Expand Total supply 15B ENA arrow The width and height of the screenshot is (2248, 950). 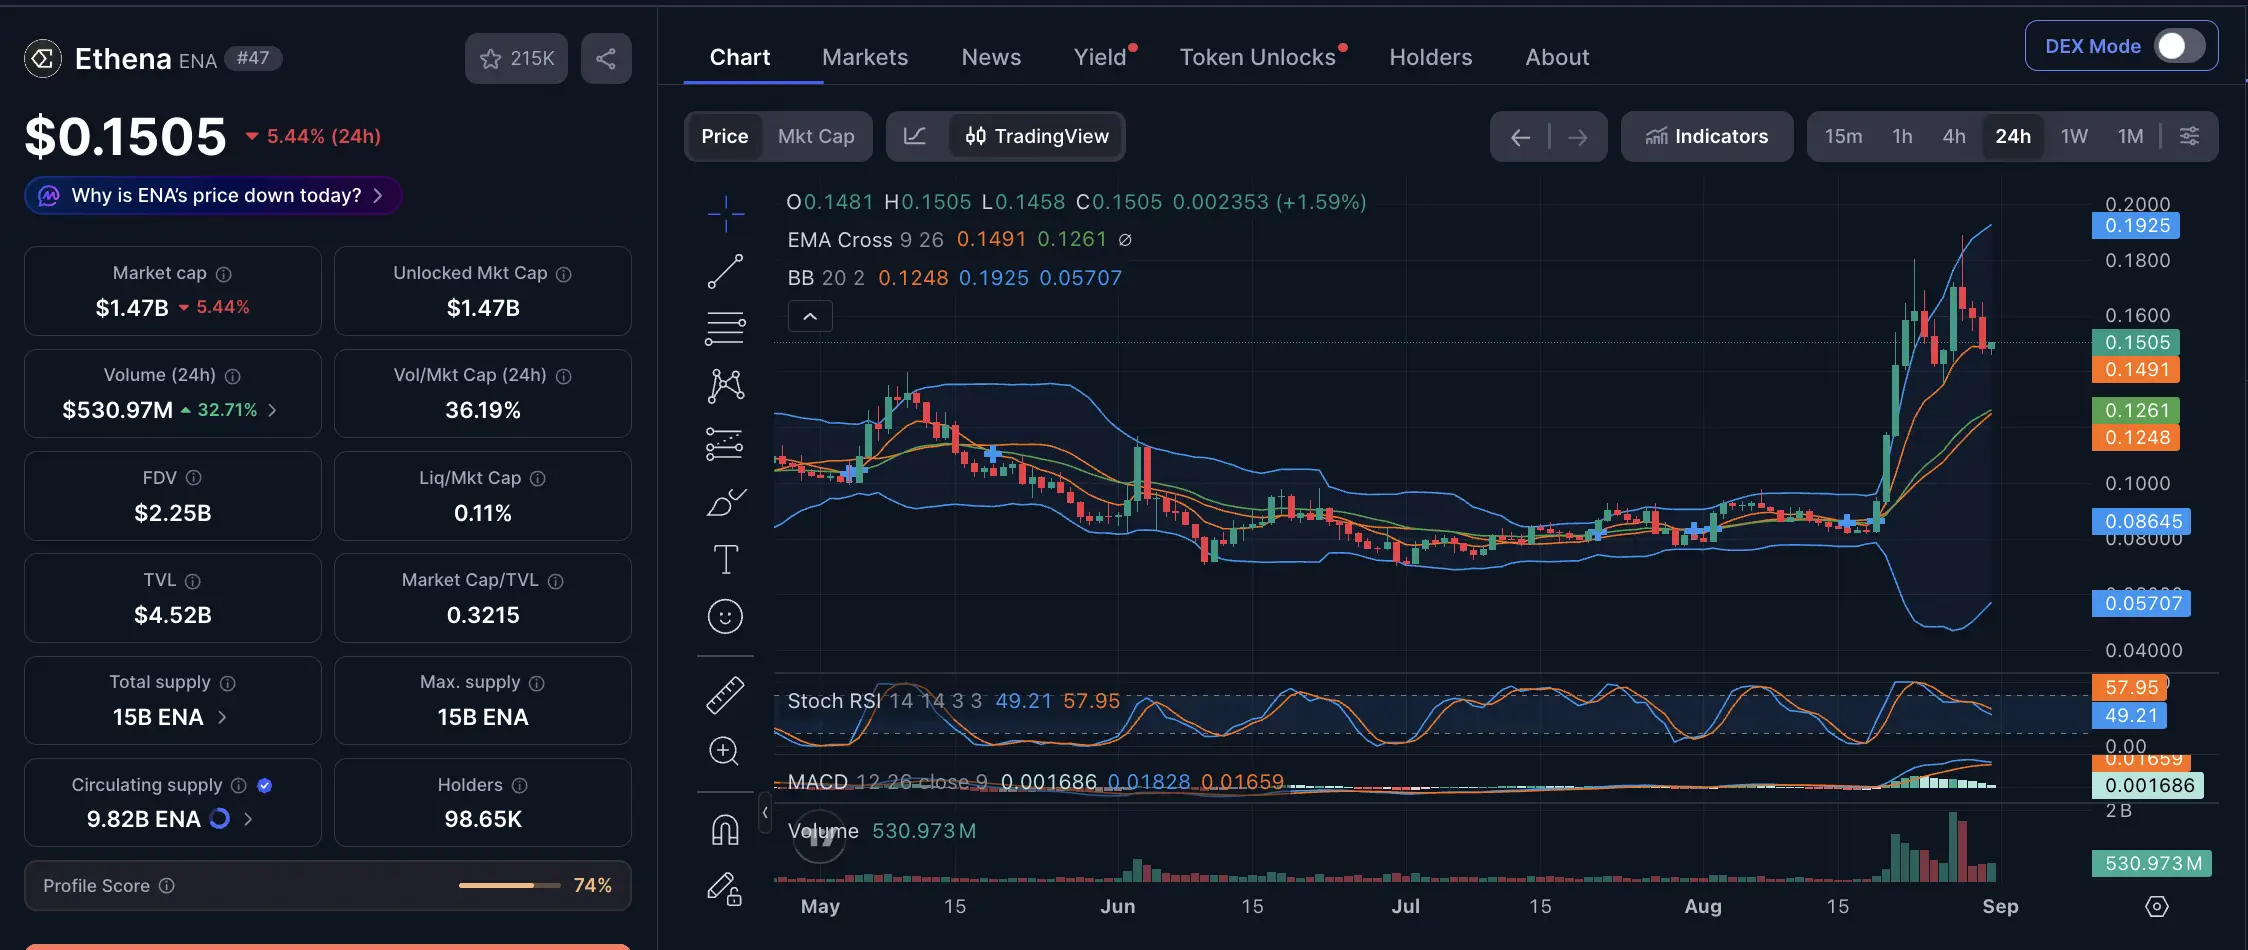221,717
